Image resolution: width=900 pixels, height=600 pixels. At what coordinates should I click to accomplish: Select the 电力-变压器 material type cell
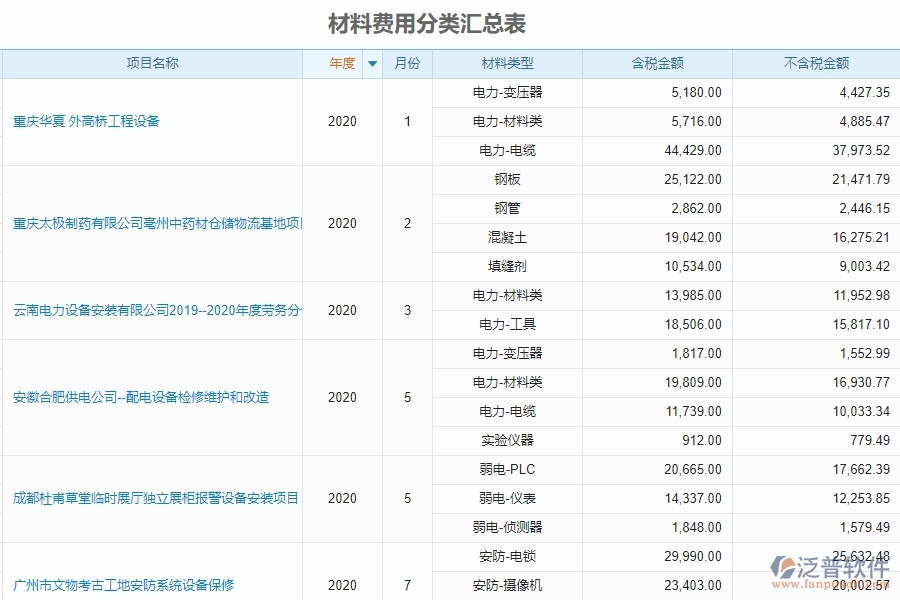[x=506, y=92]
